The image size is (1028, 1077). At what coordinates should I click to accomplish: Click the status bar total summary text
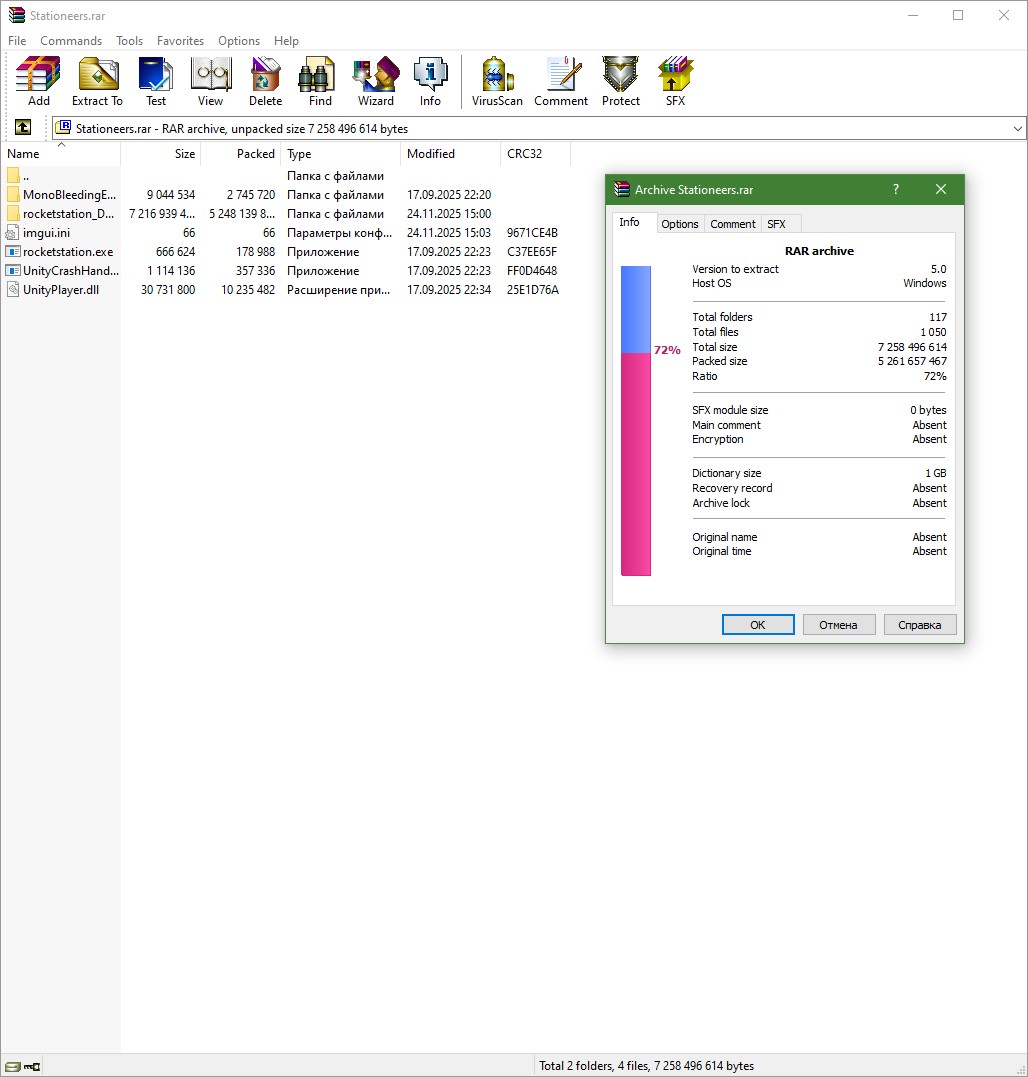tap(646, 1065)
